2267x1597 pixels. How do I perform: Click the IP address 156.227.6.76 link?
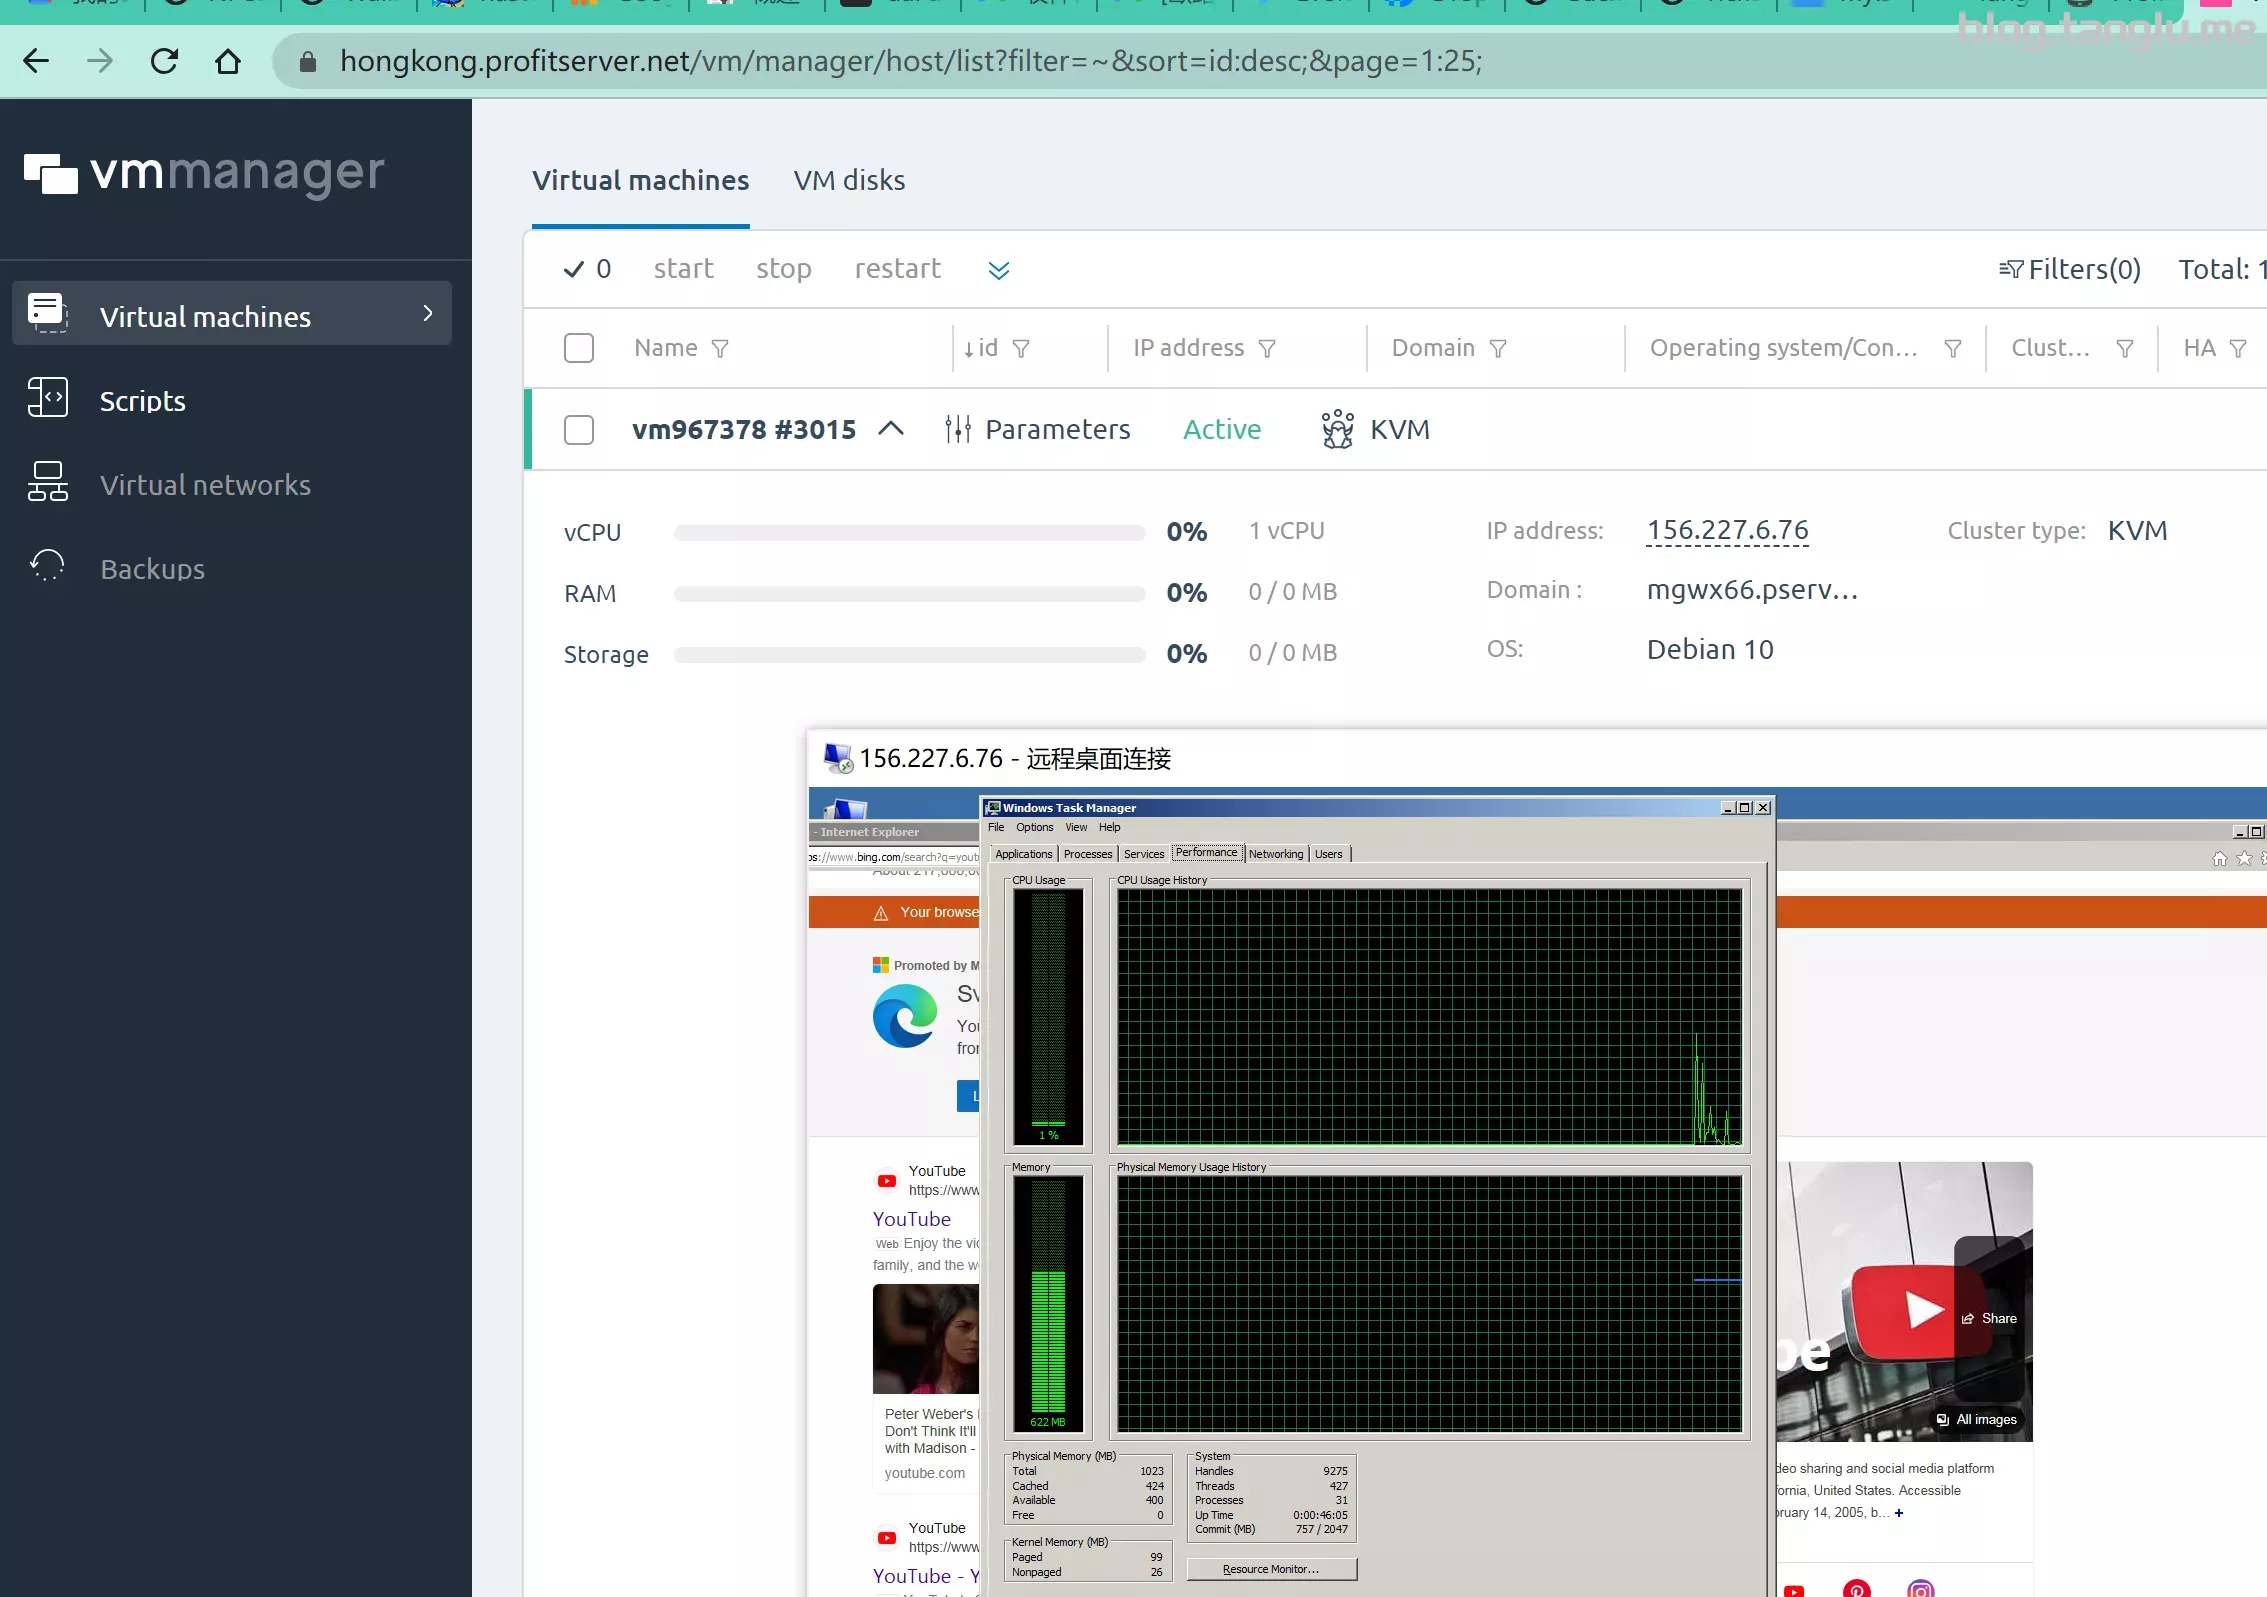click(x=1726, y=529)
